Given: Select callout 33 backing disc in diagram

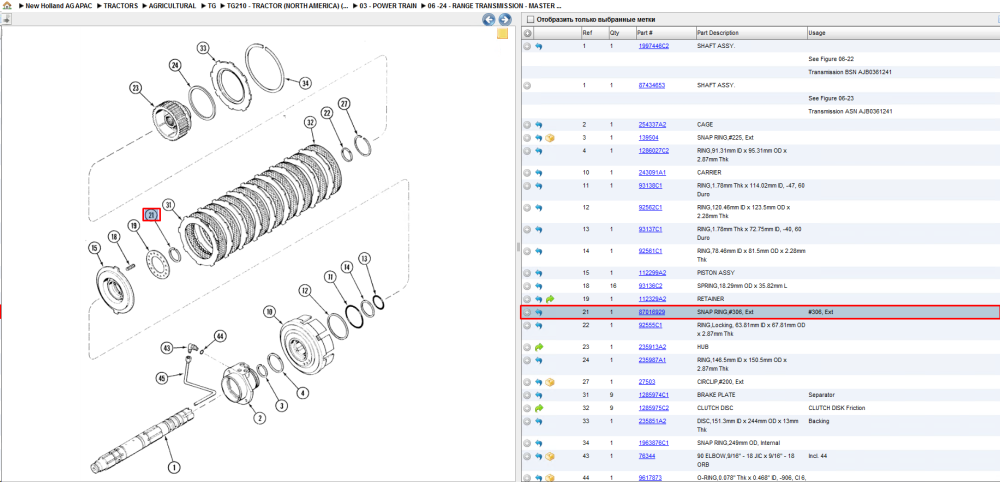Looking at the screenshot, I should (203, 48).
